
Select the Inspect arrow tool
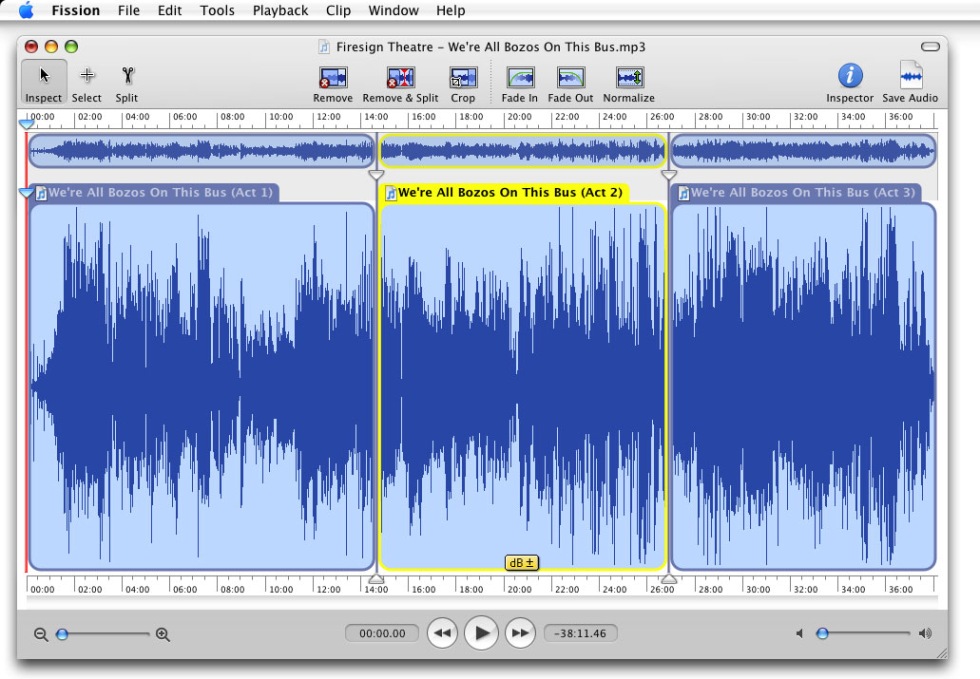tap(43, 77)
